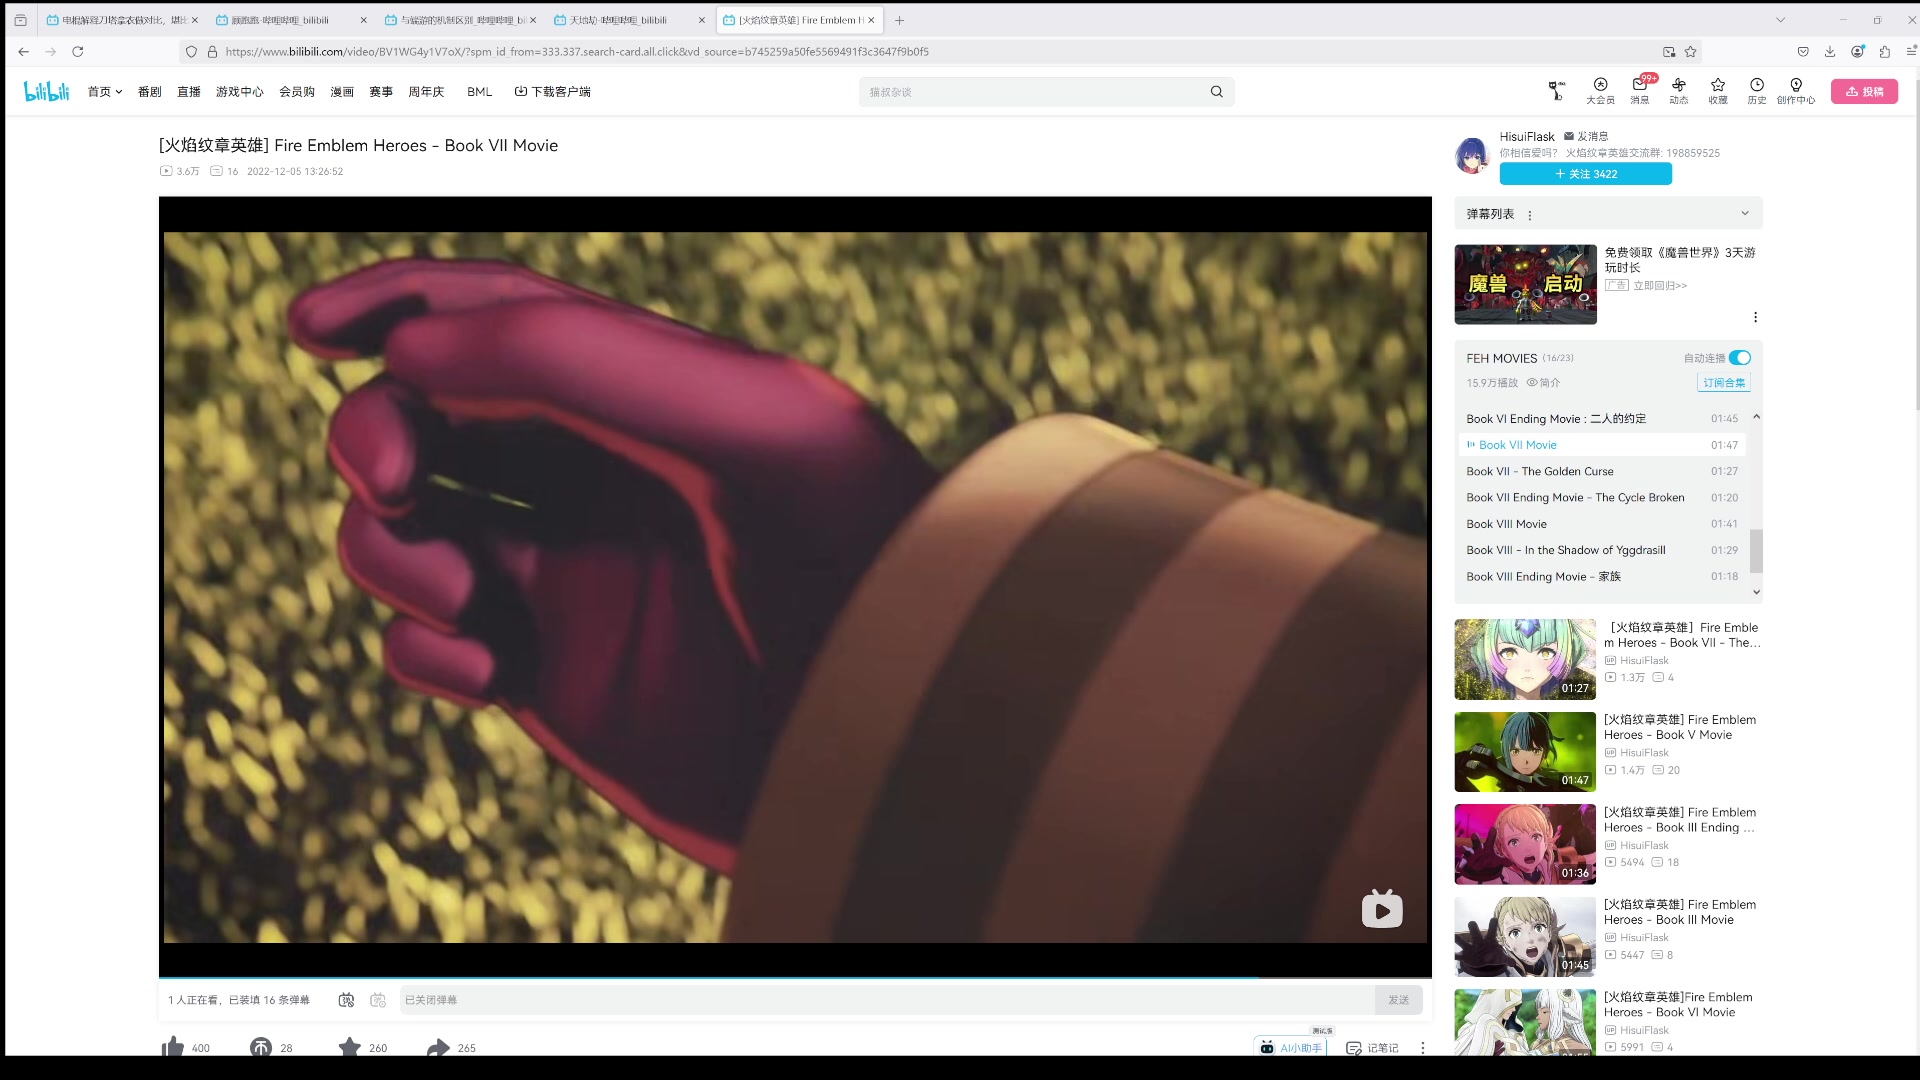Viewport: 1920px width, 1080px height.
Task: Open 创作中心 creator center icon
Action: click(1796, 91)
